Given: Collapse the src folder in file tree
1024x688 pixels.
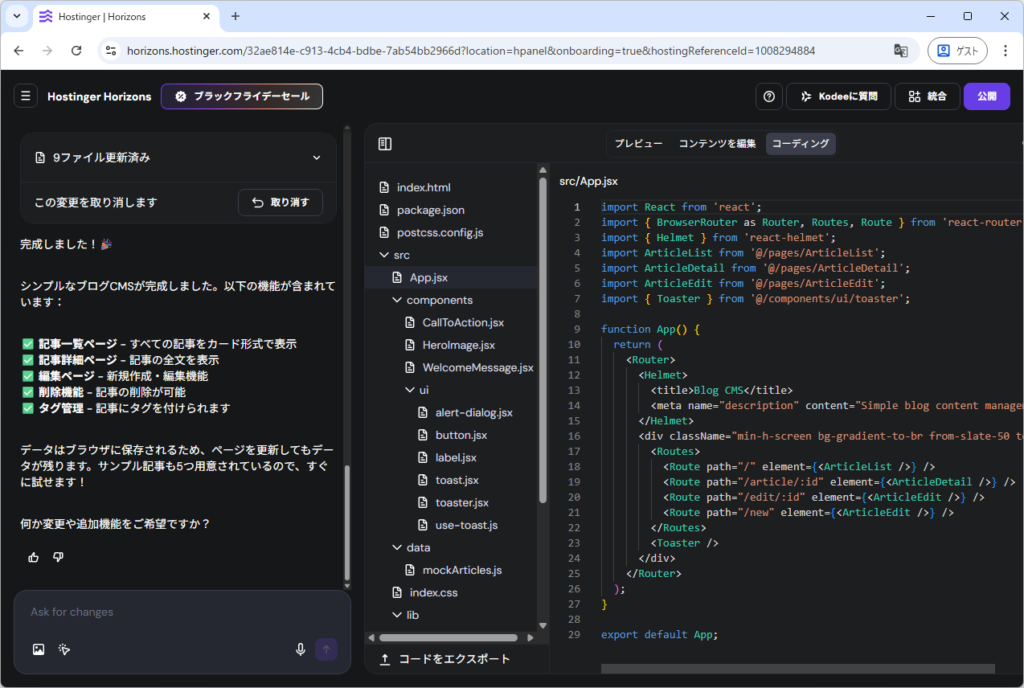Looking at the screenshot, I should pyautogui.click(x=384, y=255).
